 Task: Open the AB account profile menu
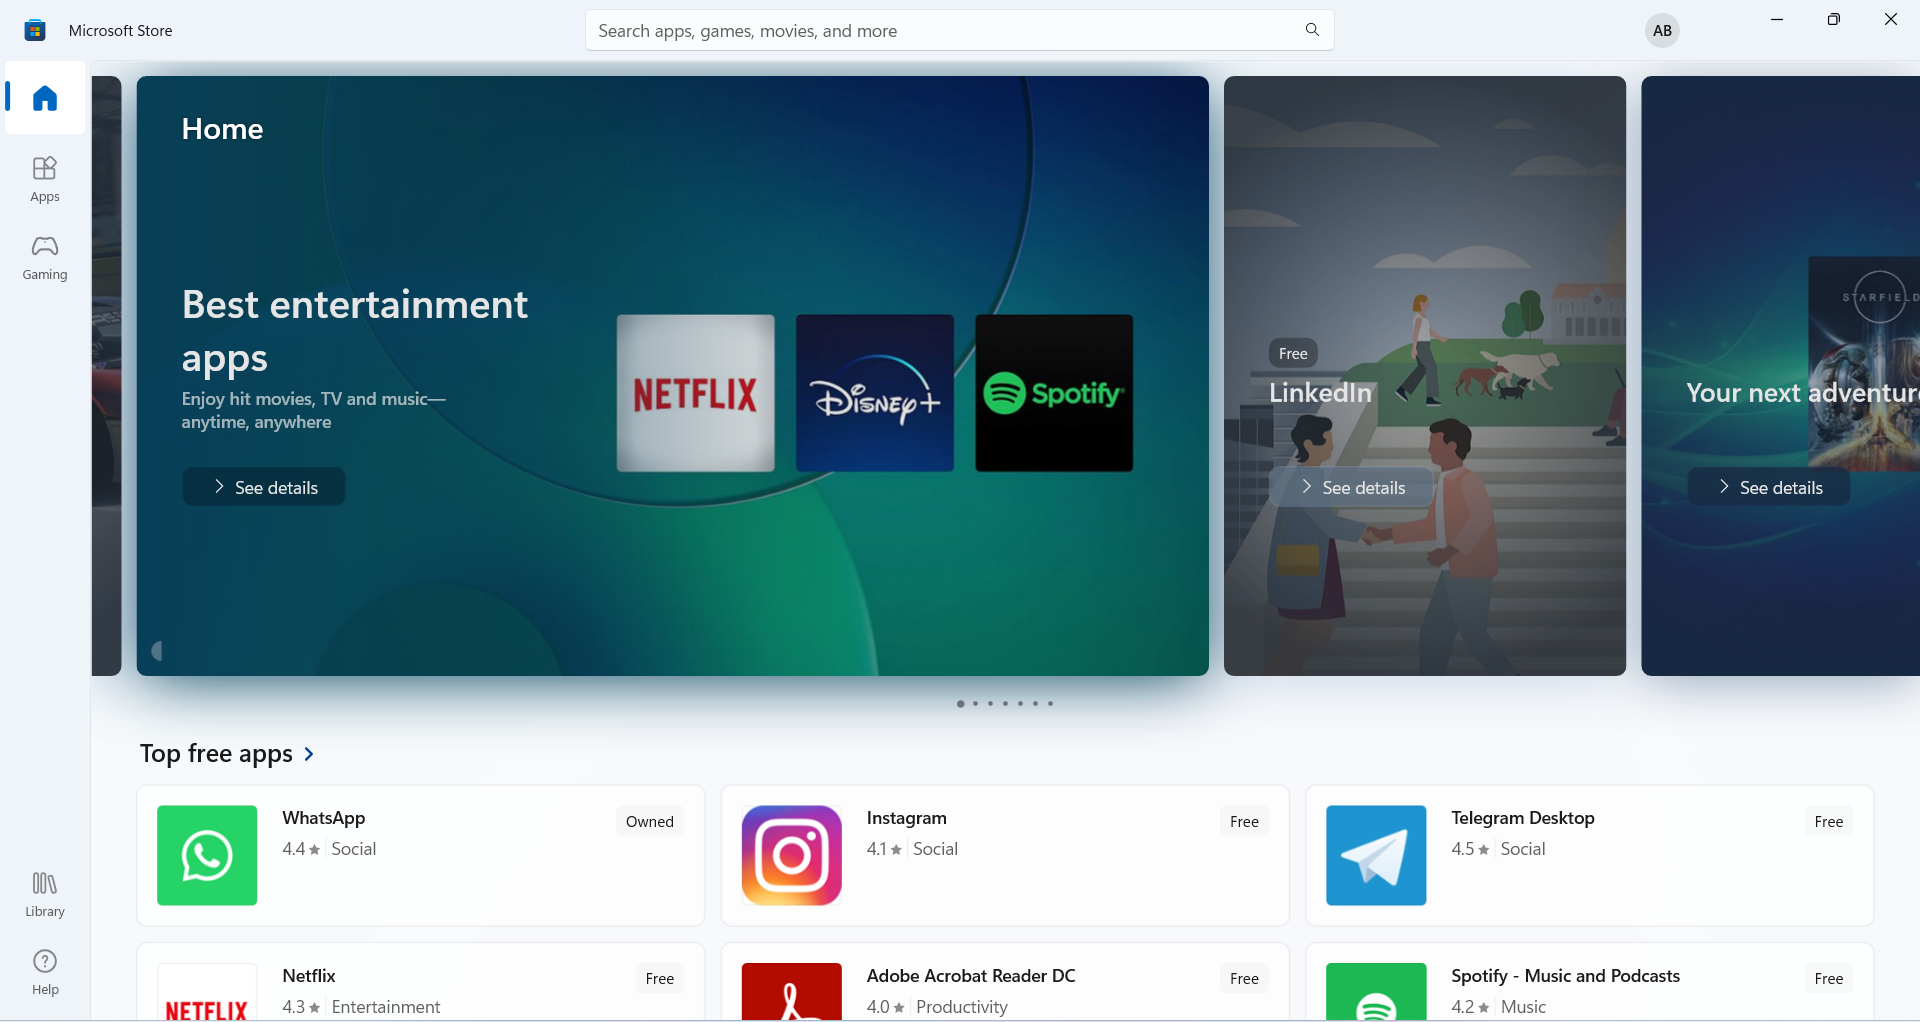1661,30
